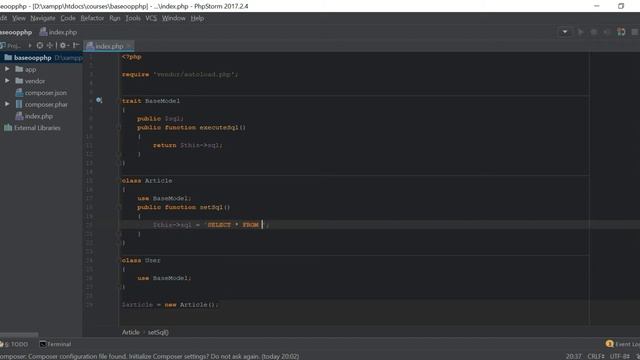Screen dimensions: 640x360
Task: Open the run configuration dropdown
Action: pos(565,32)
